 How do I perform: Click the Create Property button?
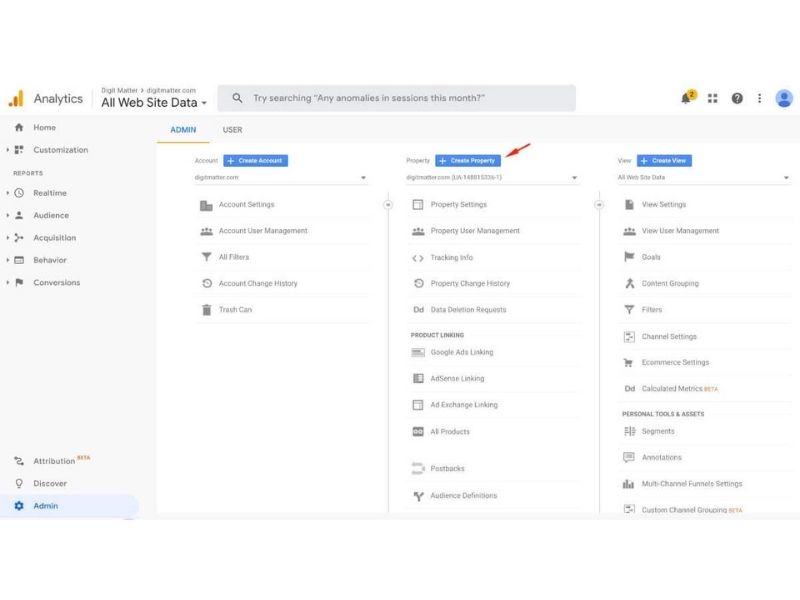pos(468,161)
